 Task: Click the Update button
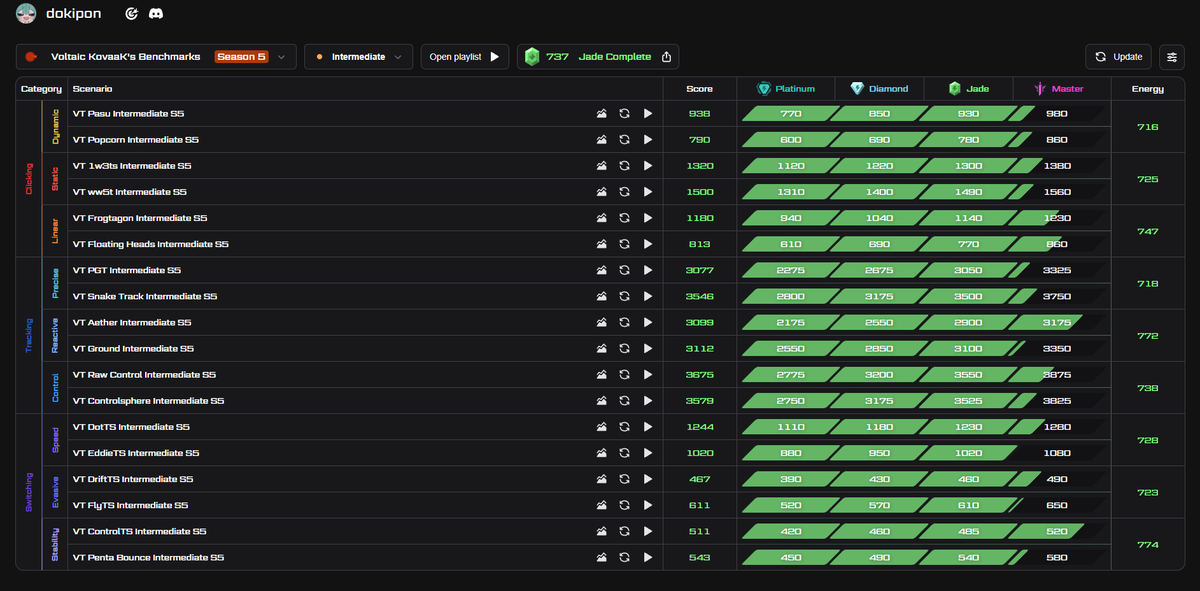1118,57
